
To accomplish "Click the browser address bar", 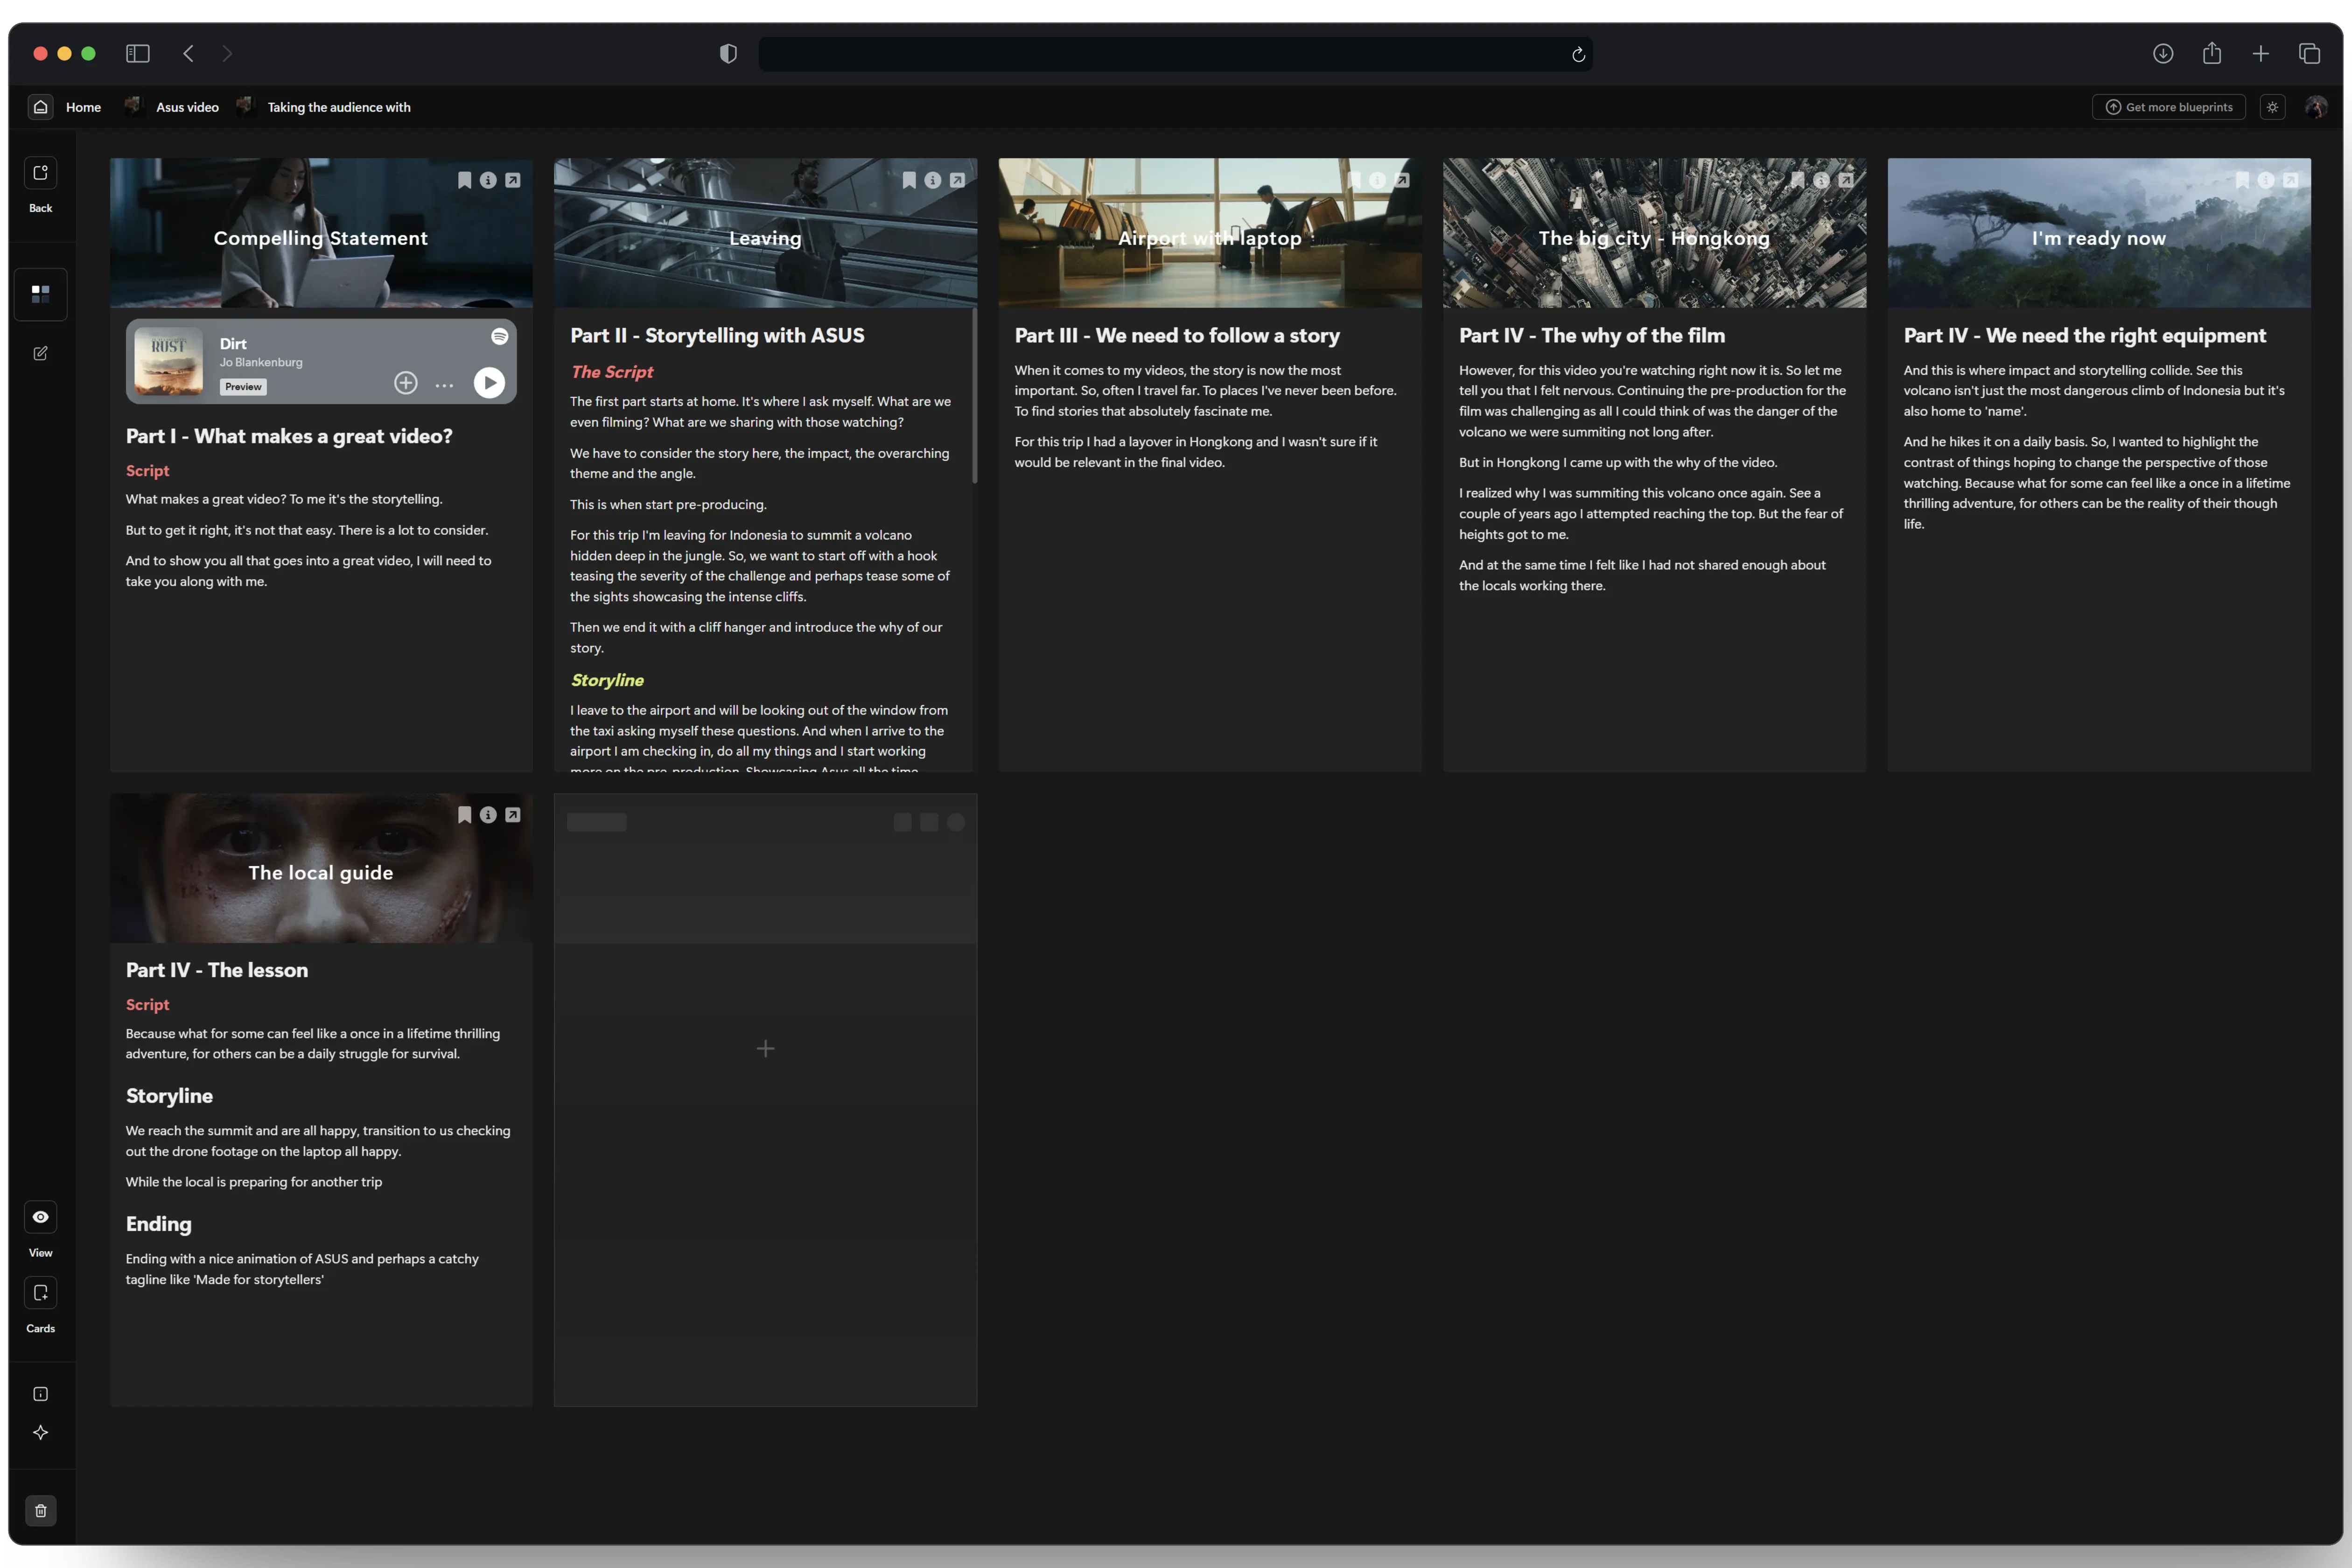I will coord(1176,54).
